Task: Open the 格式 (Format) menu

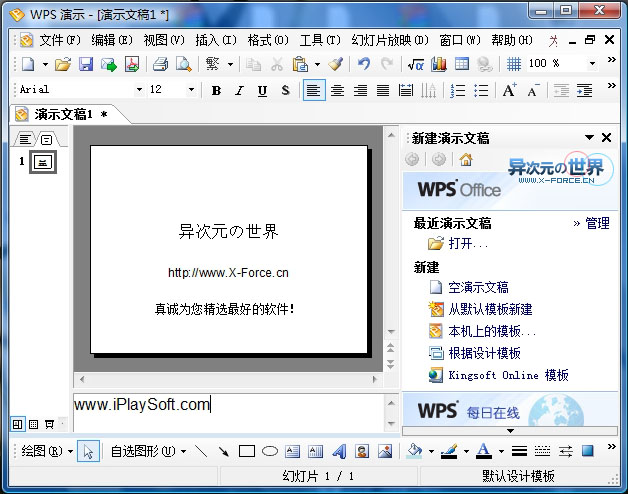Action: click(x=268, y=40)
